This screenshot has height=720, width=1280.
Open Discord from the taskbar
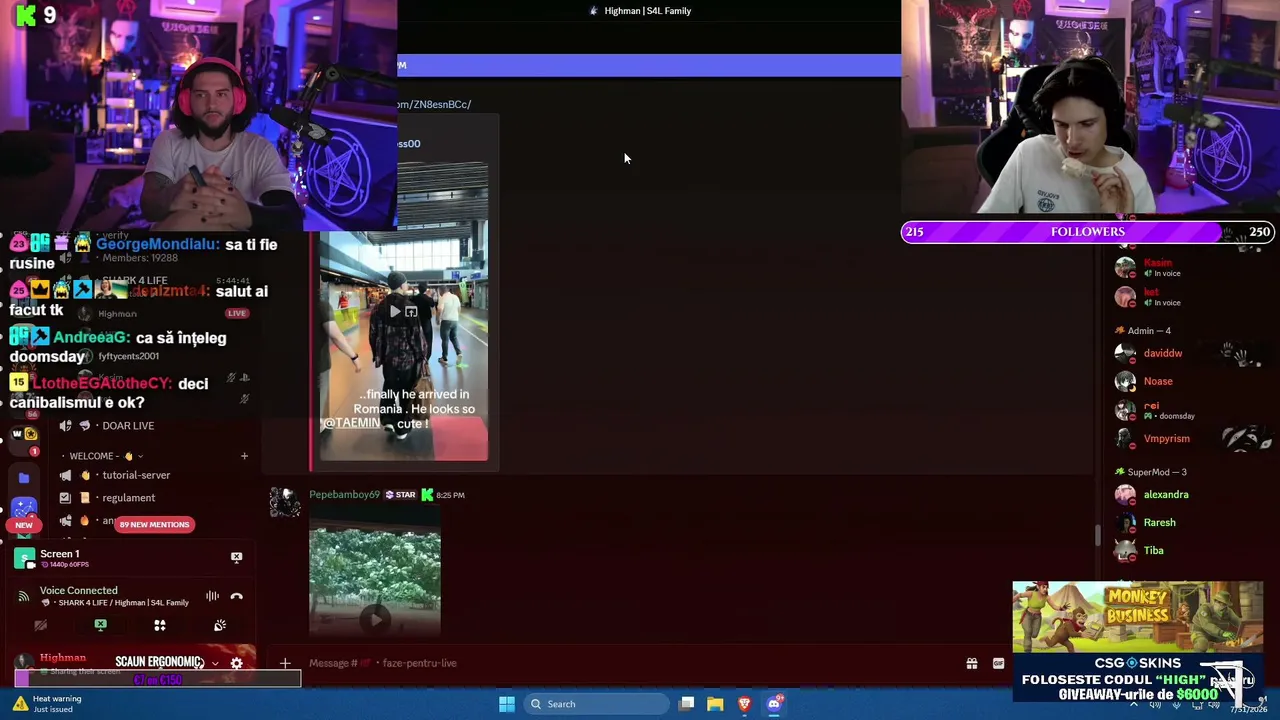click(x=774, y=704)
